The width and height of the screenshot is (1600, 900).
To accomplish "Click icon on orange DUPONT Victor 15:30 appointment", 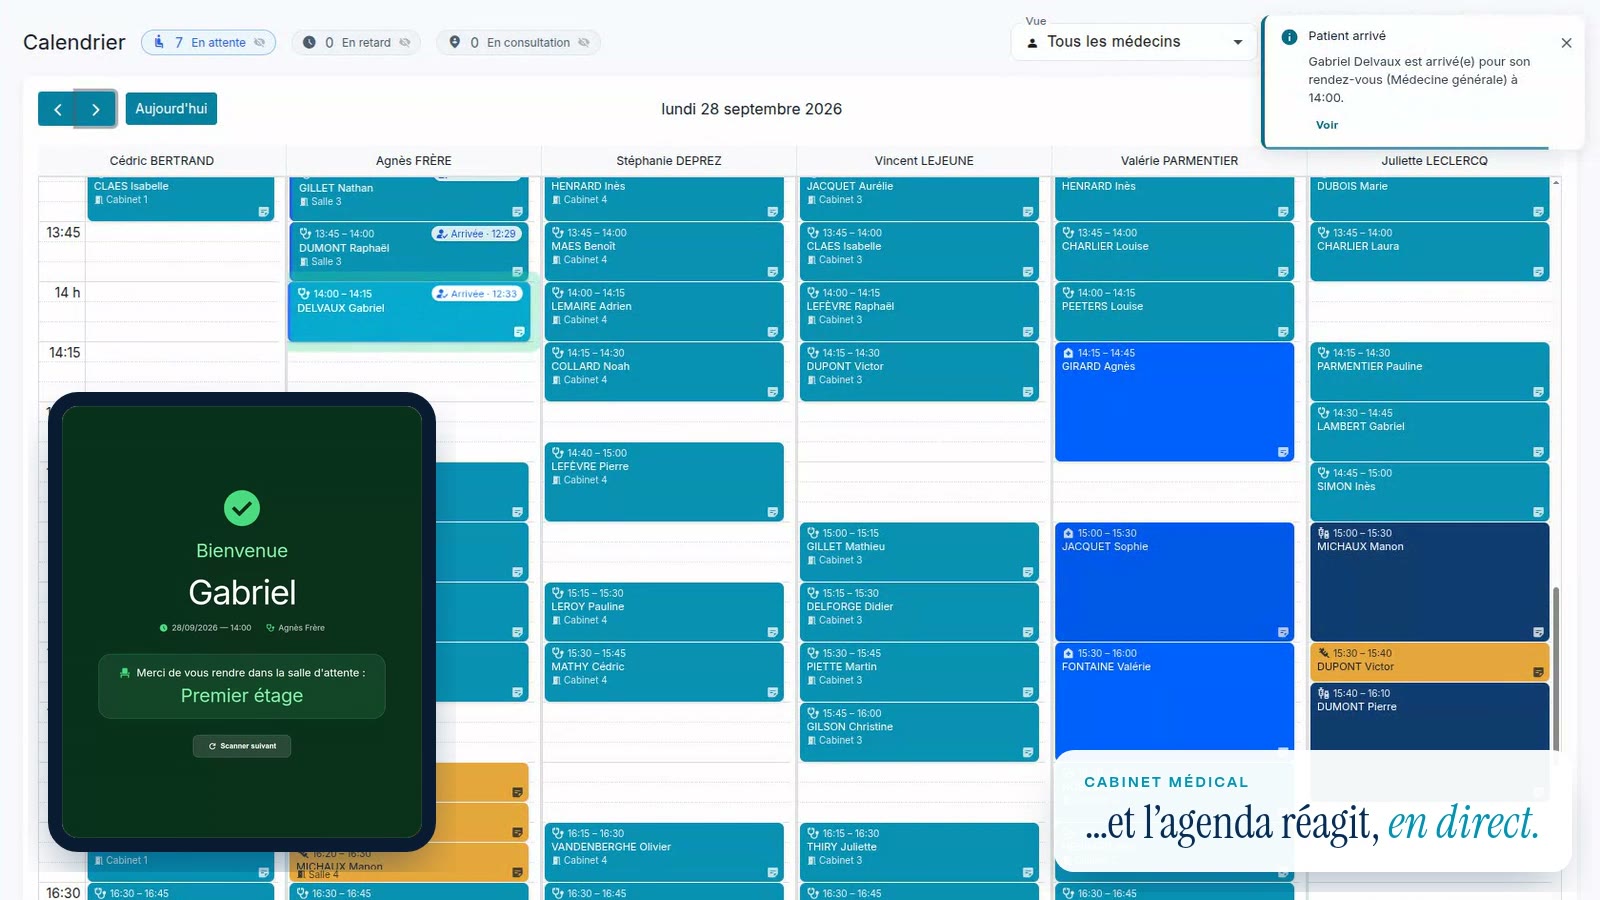I will pyautogui.click(x=1323, y=653).
